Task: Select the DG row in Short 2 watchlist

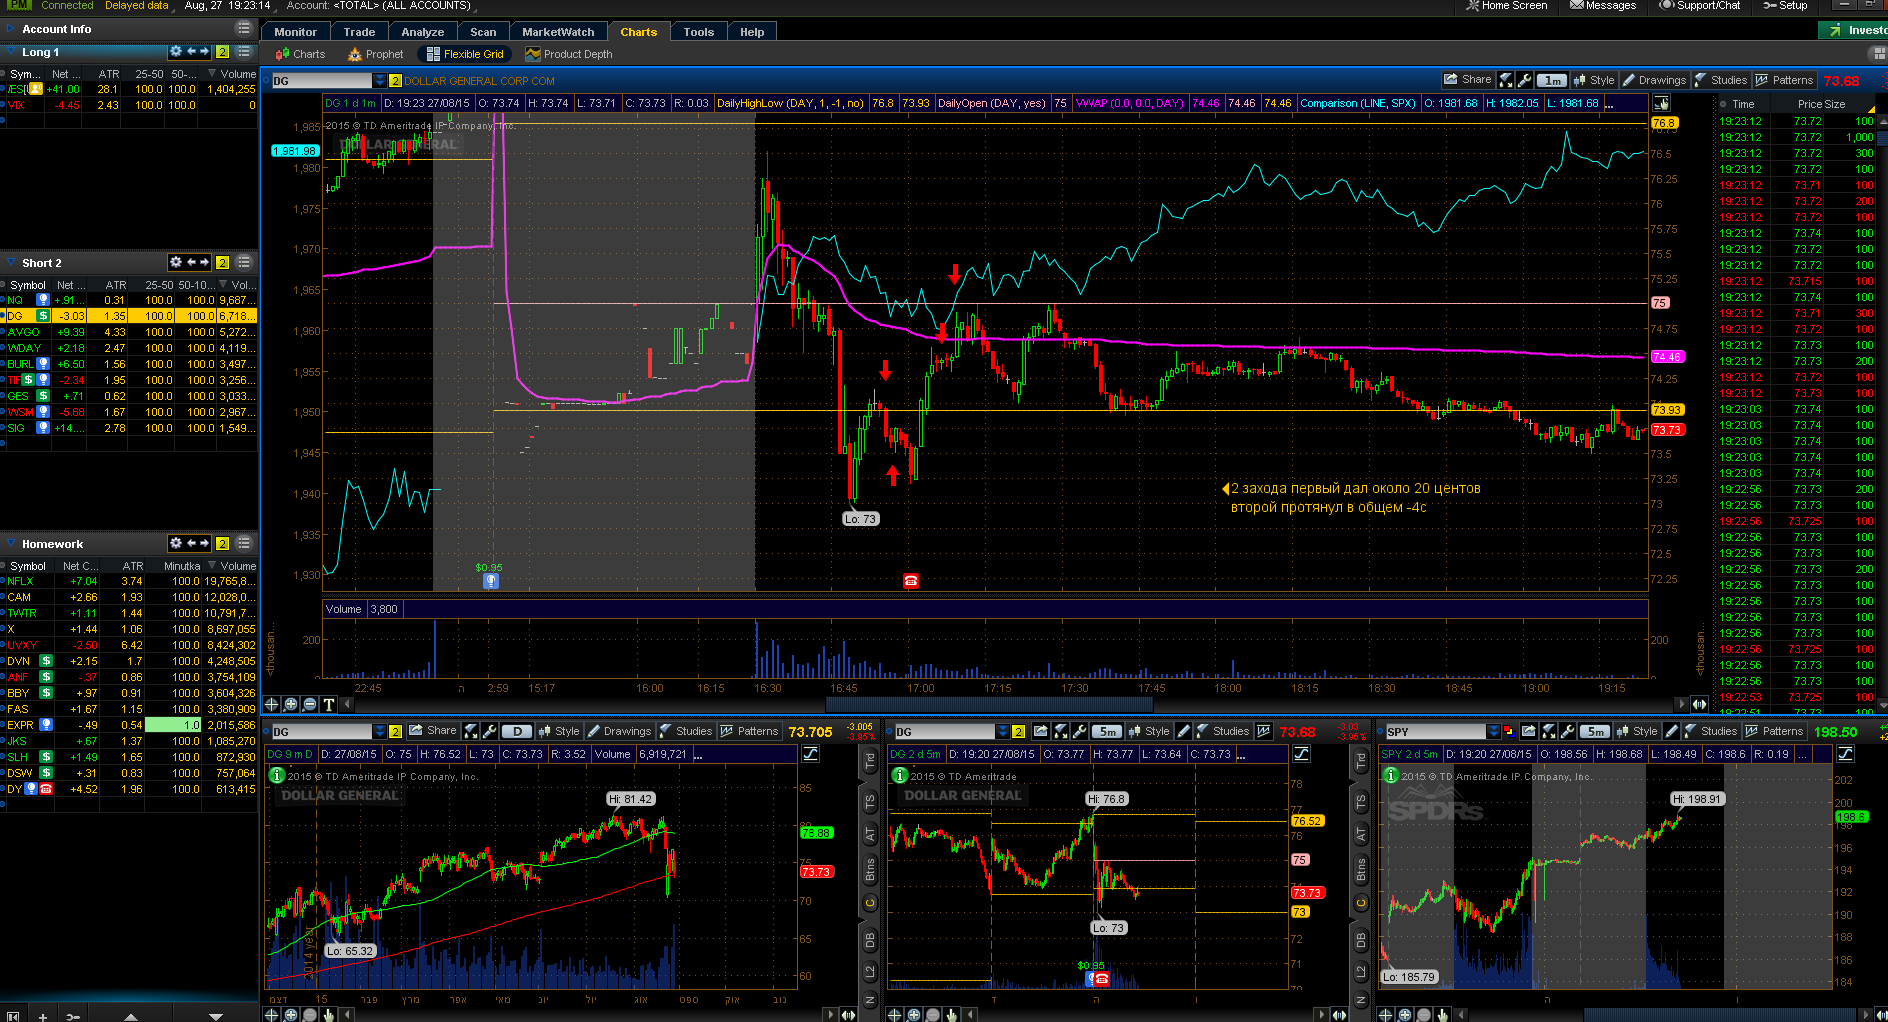Action: pos(129,316)
